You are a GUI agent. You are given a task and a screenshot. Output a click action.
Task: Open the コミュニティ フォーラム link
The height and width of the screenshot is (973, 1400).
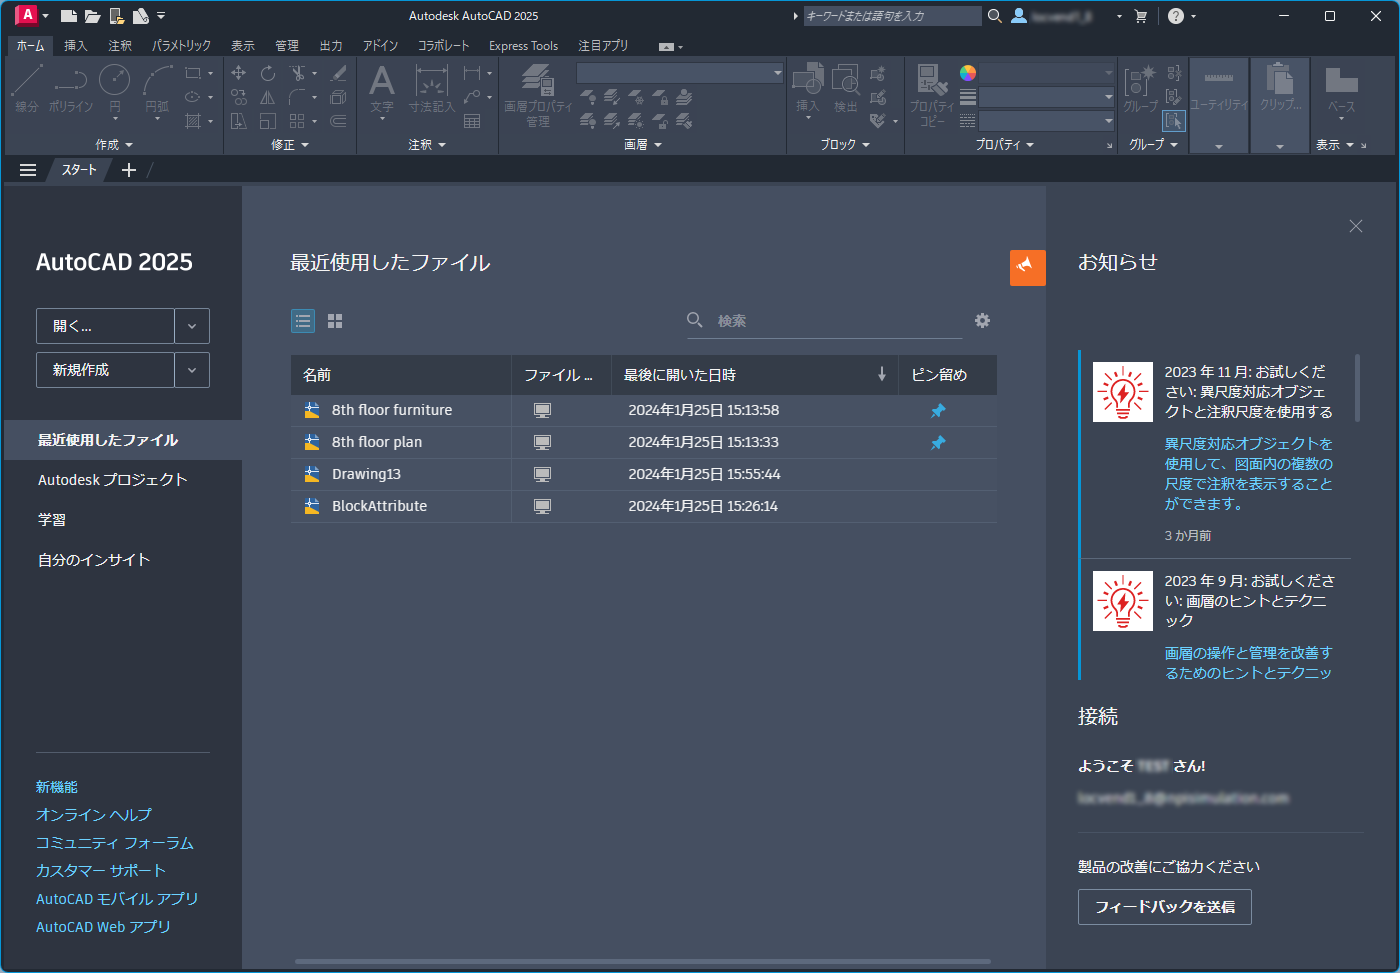115,843
